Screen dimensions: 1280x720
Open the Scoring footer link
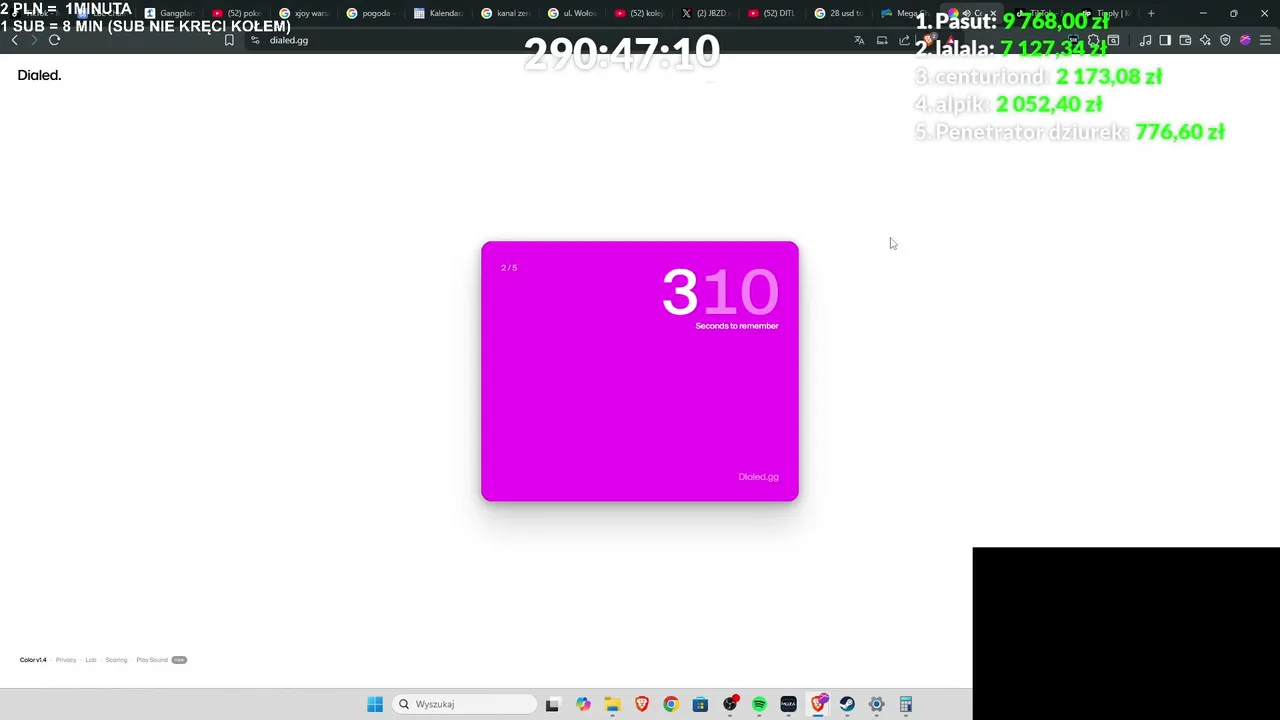116,660
